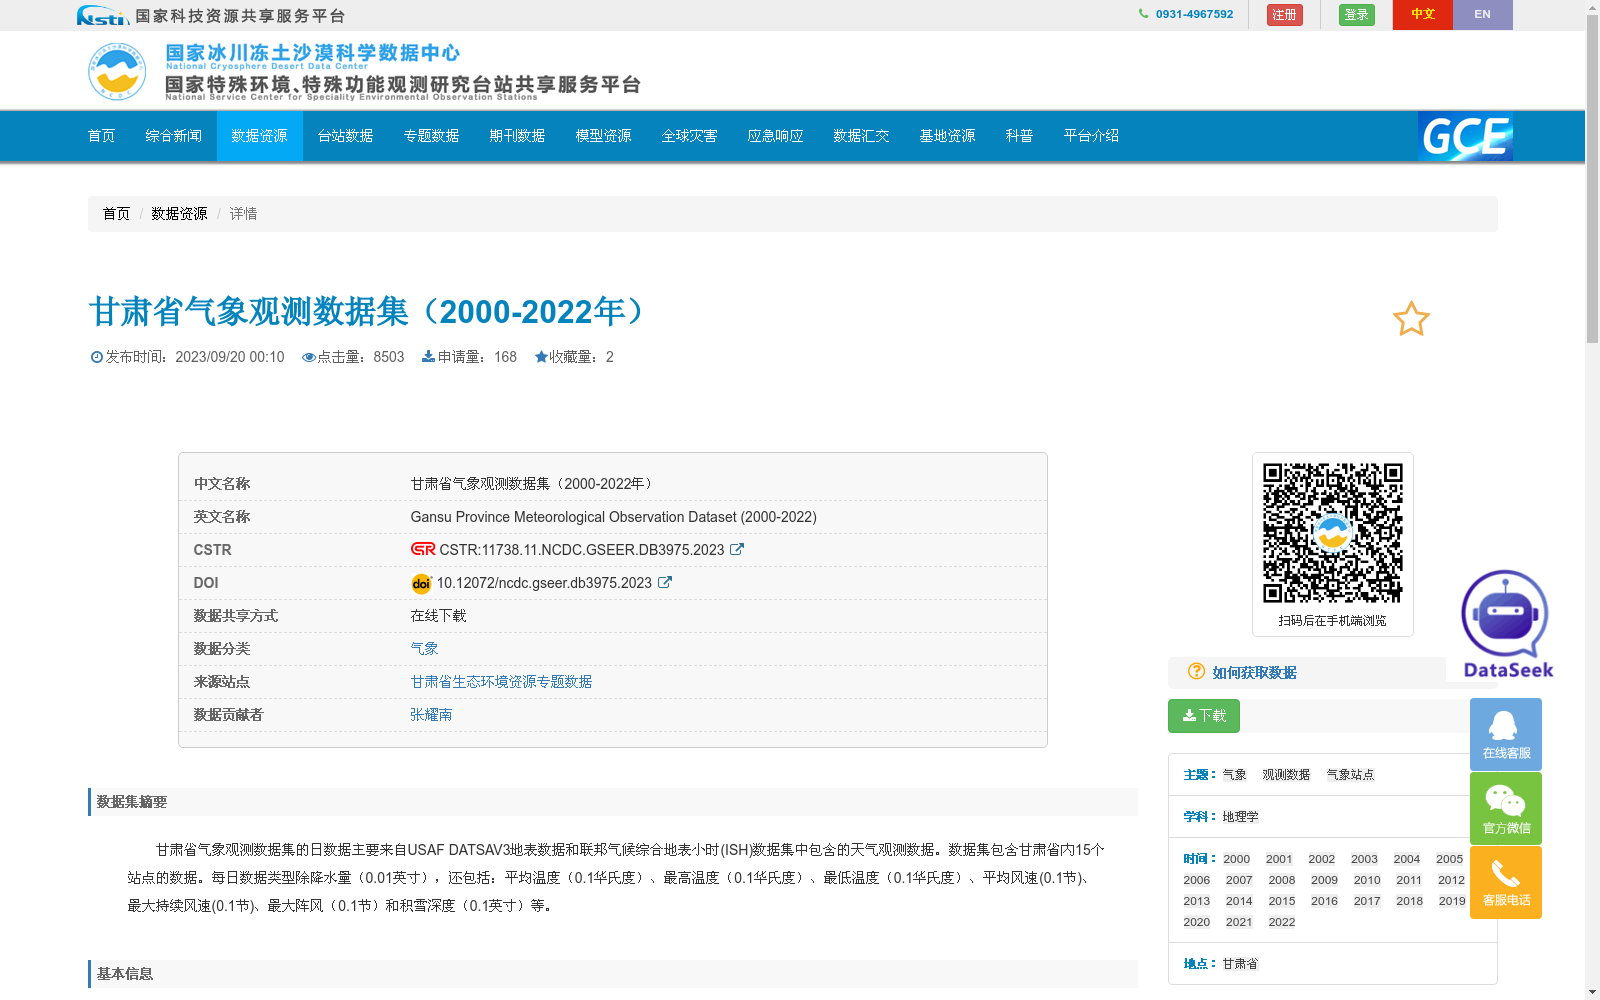Select the year 2015 link

pos(1281,900)
